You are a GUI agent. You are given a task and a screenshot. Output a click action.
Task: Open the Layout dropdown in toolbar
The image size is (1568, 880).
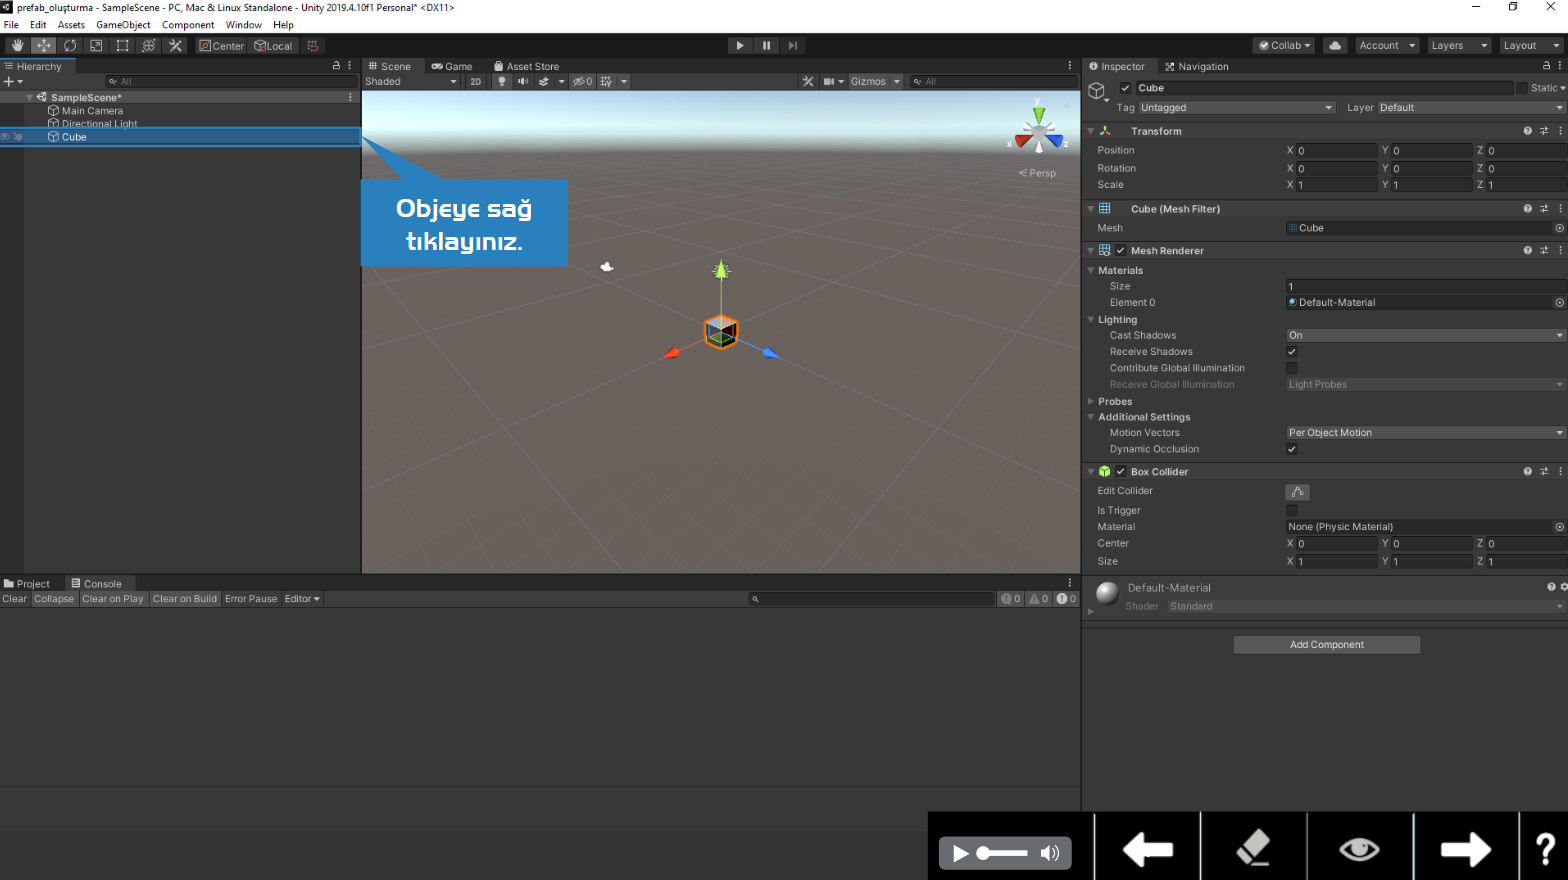pos(1531,46)
